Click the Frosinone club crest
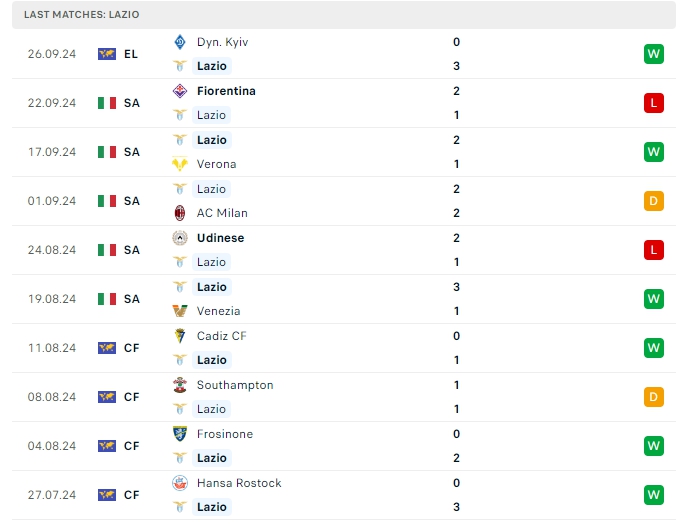Image resolution: width=687 pixels, height=524 pixels. (180, 434)
